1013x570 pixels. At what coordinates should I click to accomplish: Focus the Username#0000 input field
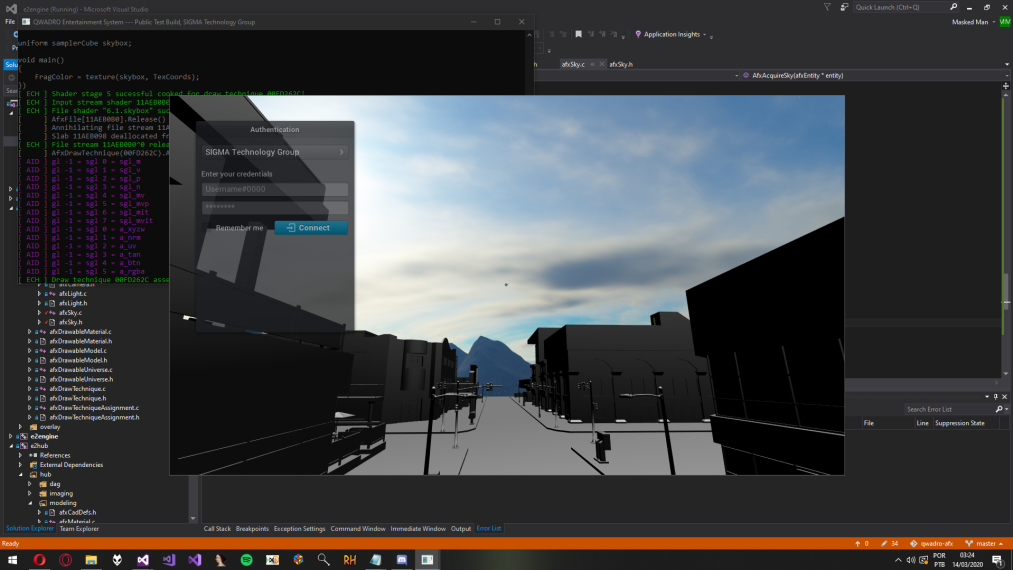275,189
